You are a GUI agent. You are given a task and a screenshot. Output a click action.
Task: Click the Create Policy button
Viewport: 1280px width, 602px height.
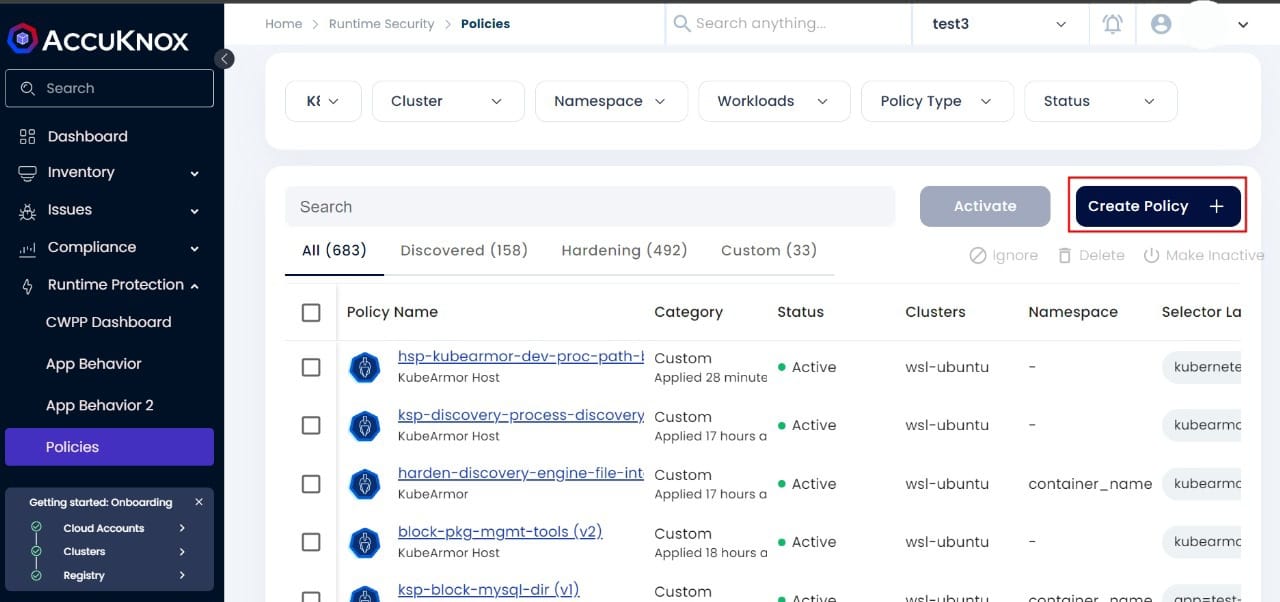click(x=1158, y=206)
